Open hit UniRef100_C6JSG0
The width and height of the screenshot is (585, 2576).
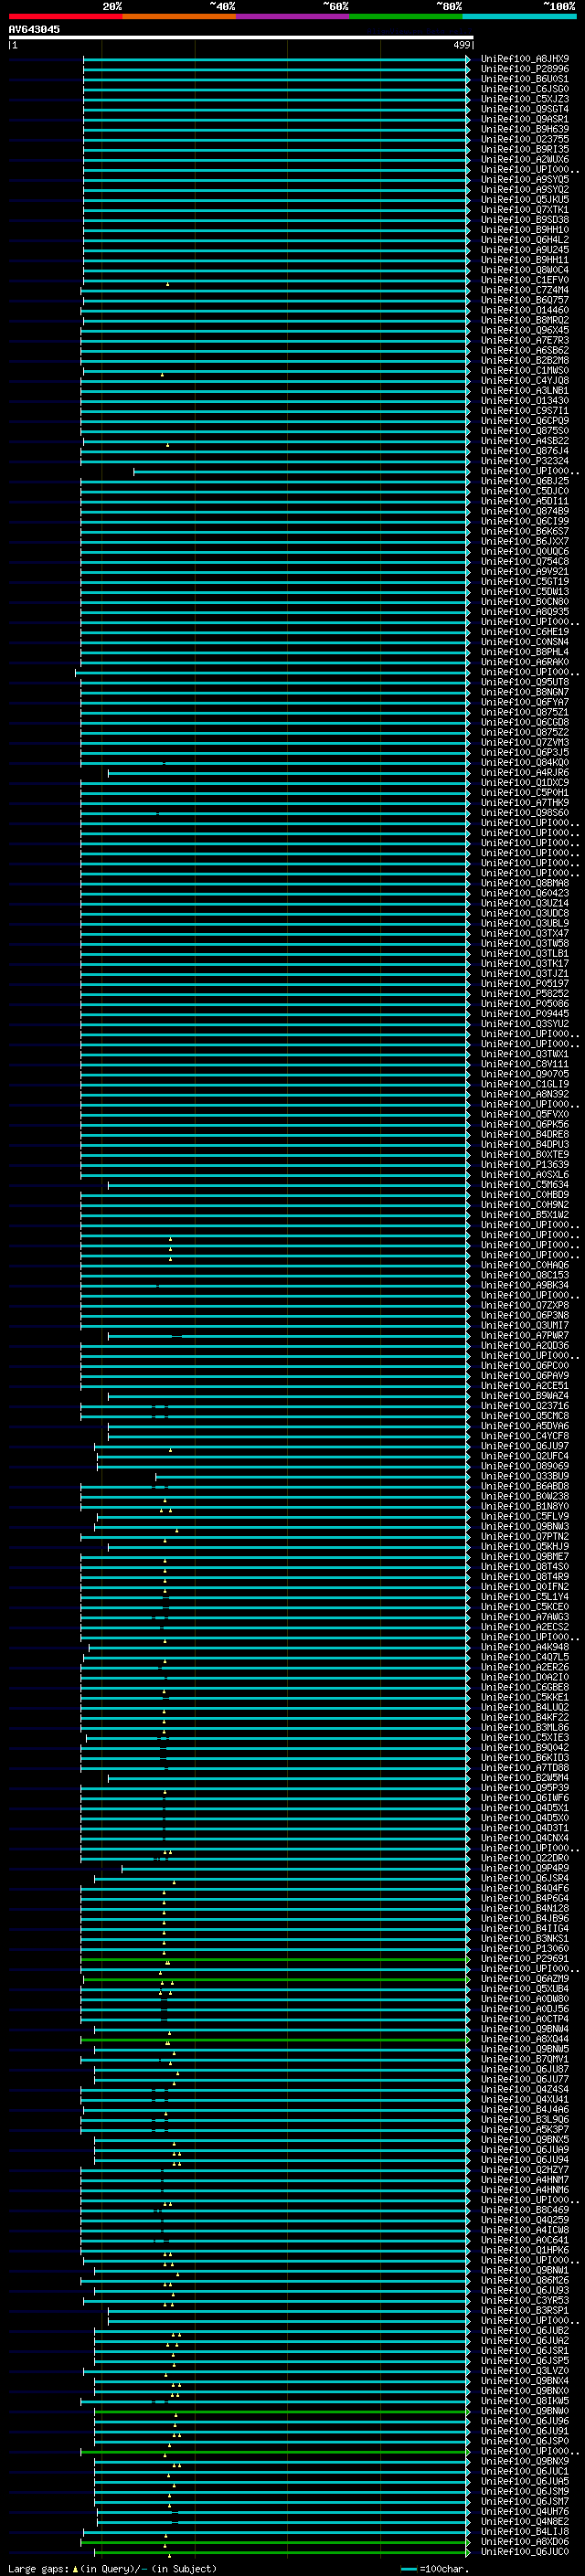coord(524,89)
